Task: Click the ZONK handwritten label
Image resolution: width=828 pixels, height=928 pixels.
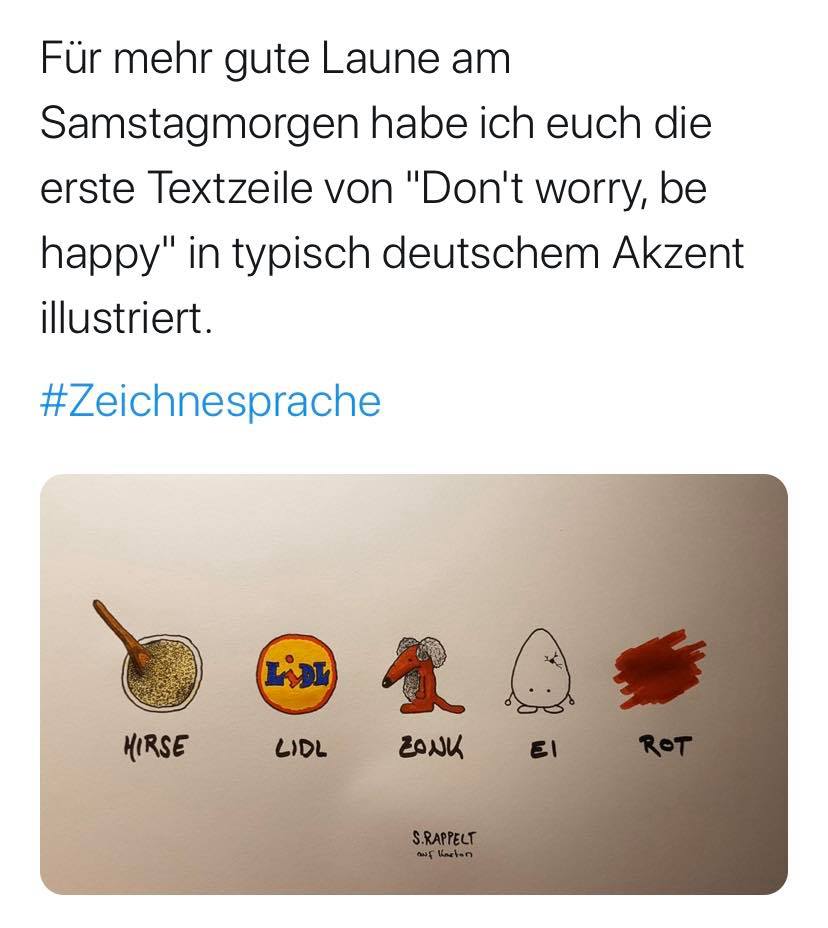Action: pyautogui.click(x=430, y=746)
